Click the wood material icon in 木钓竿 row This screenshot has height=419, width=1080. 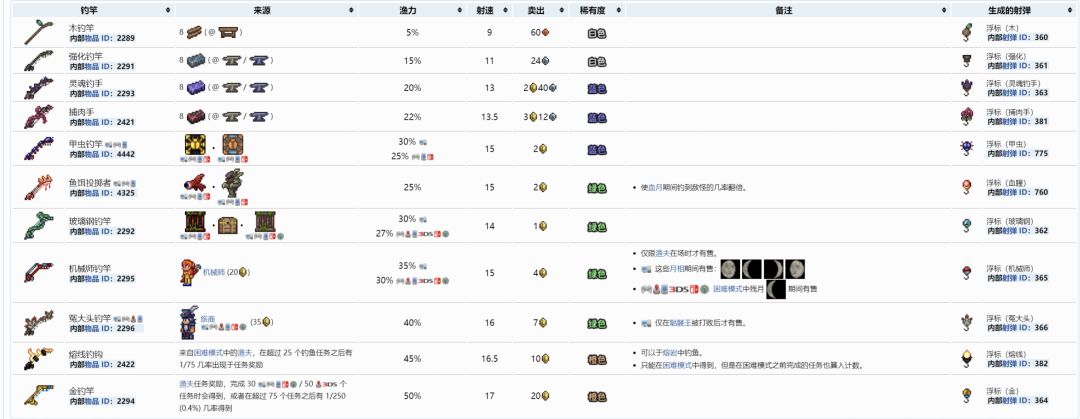tap(194, 32)
